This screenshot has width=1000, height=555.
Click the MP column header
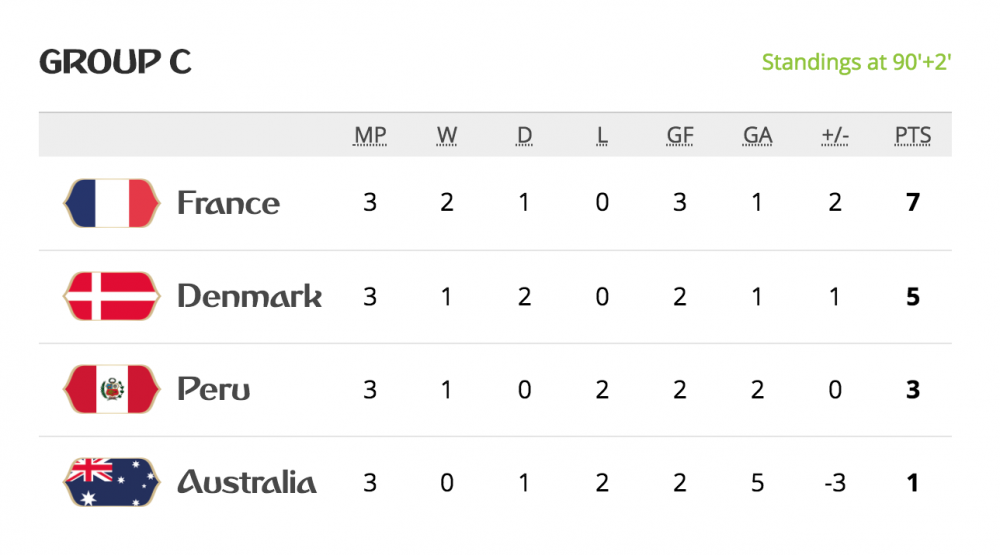point(370,136)
